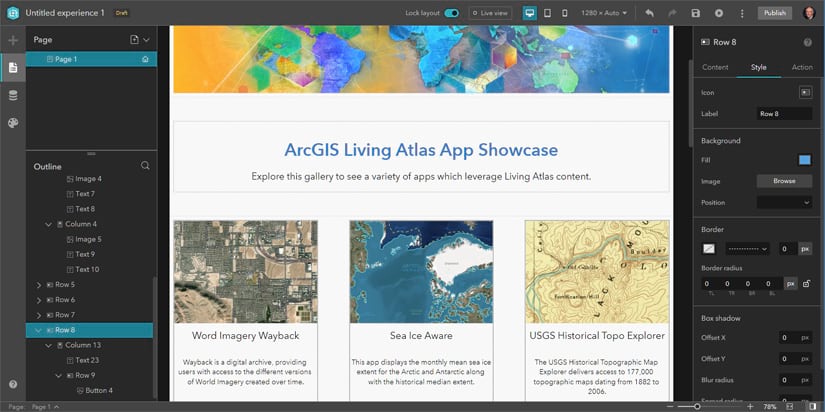The image size is (825, 412).
Task: Click the Word Imagery Wayback thumbnail image
Action: tap(245, 272)
